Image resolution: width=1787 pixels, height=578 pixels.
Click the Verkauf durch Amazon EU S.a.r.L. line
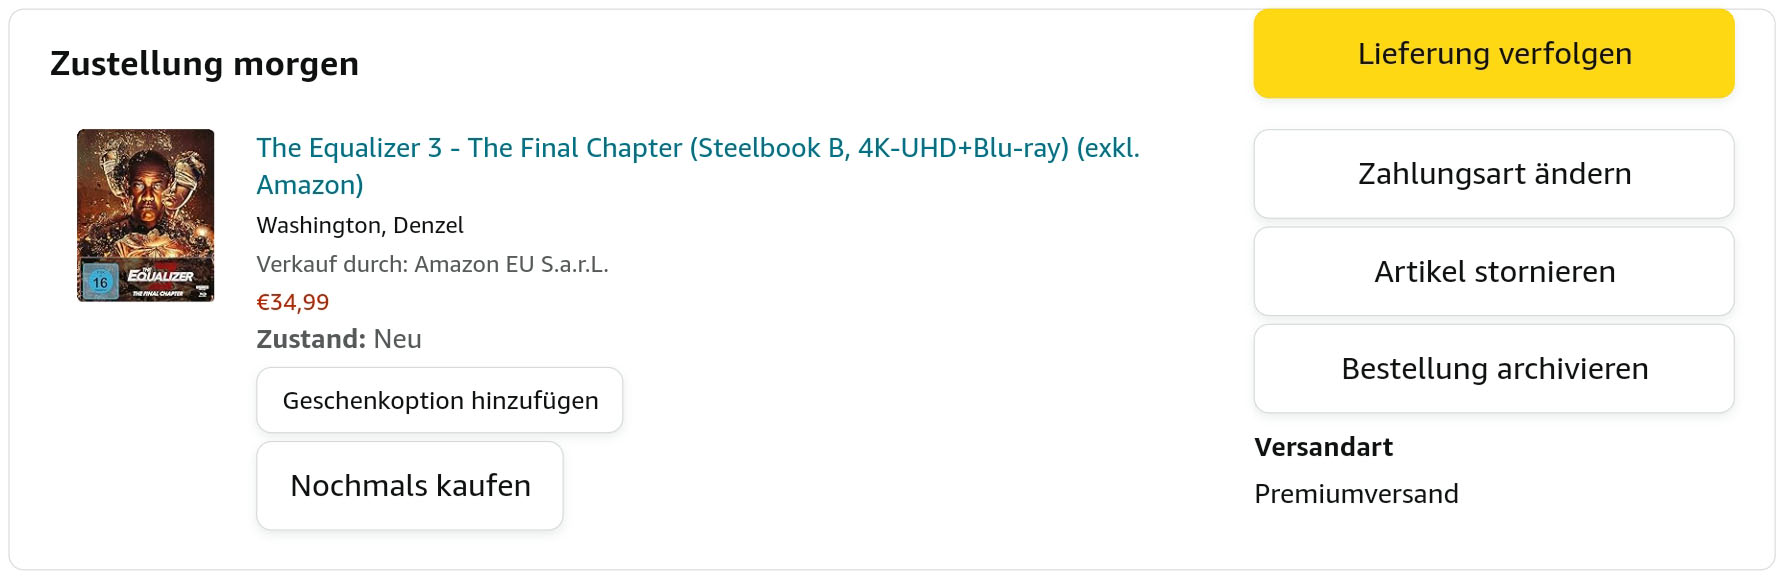pos(432,265)
